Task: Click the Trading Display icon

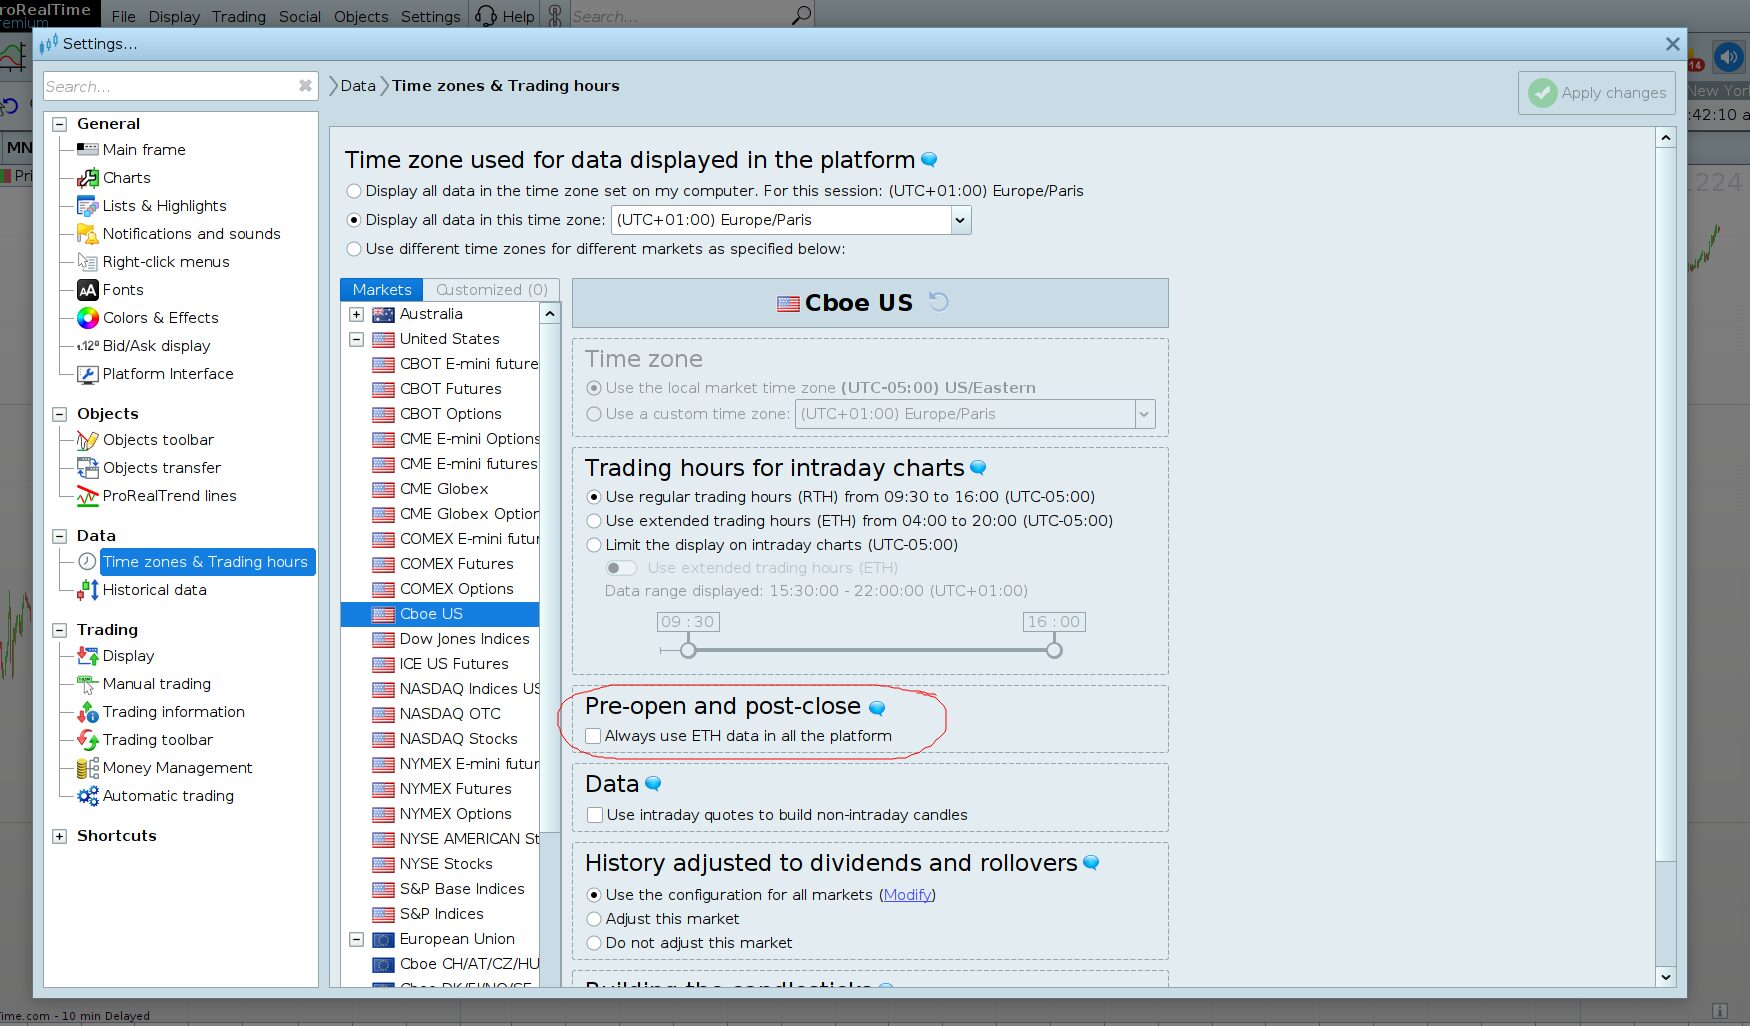Action: [87, 656]
